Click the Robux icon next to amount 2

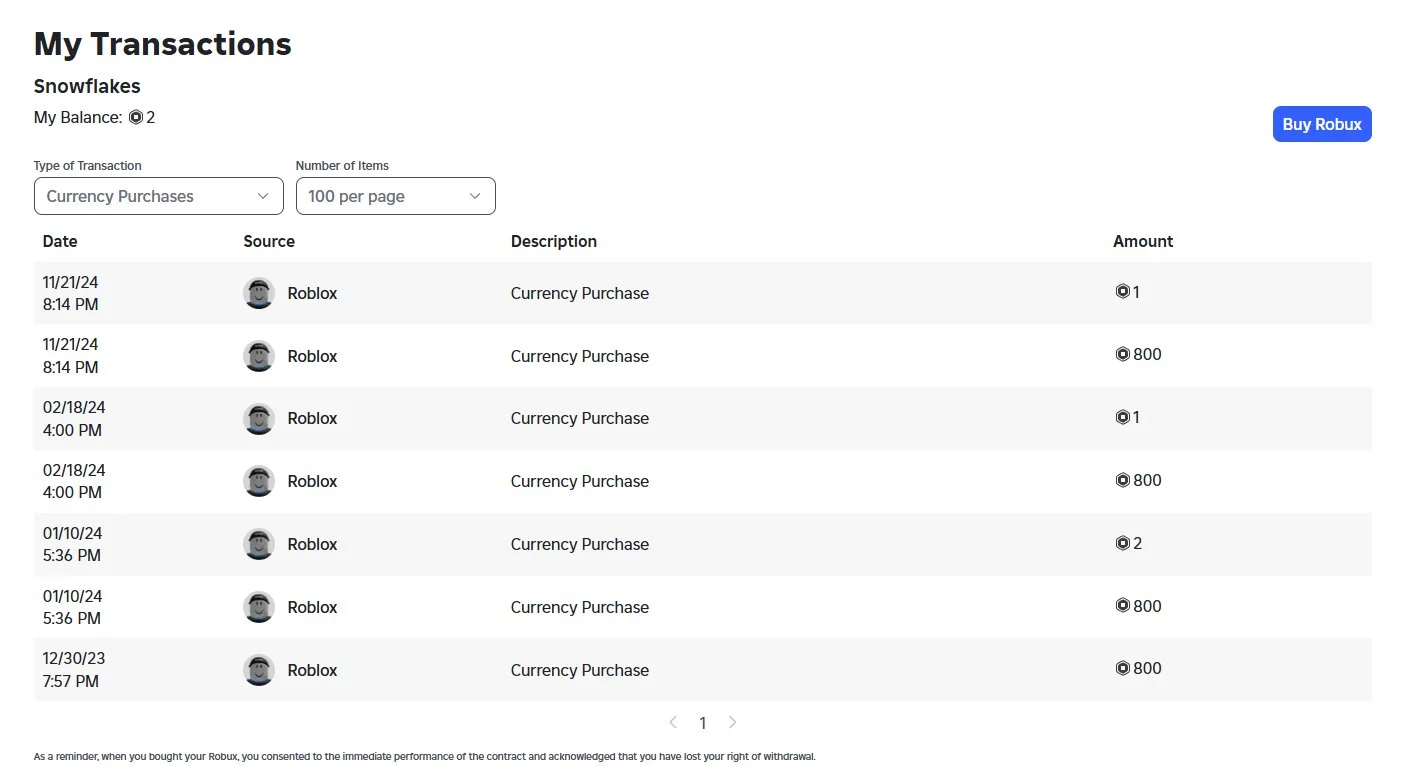pos(1122,544)
